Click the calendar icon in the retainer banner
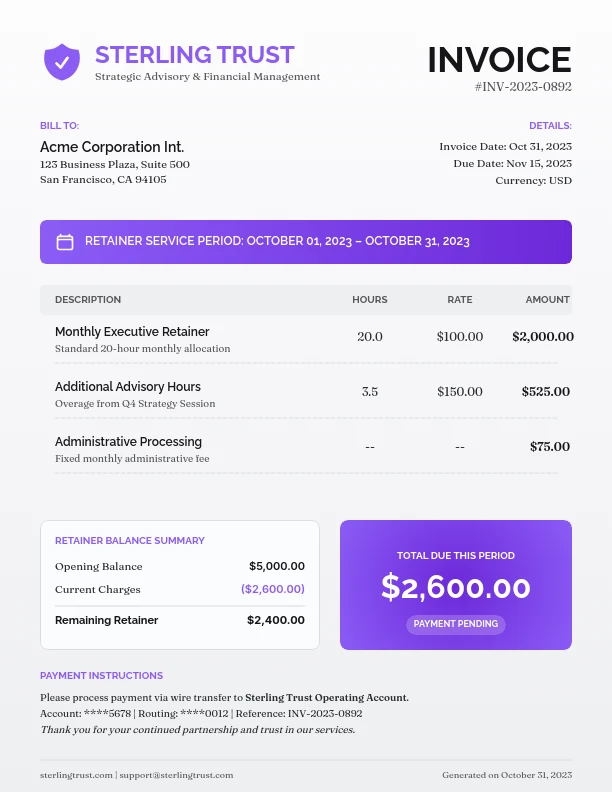Screen dimensions: 612x792 coord(65,242)
